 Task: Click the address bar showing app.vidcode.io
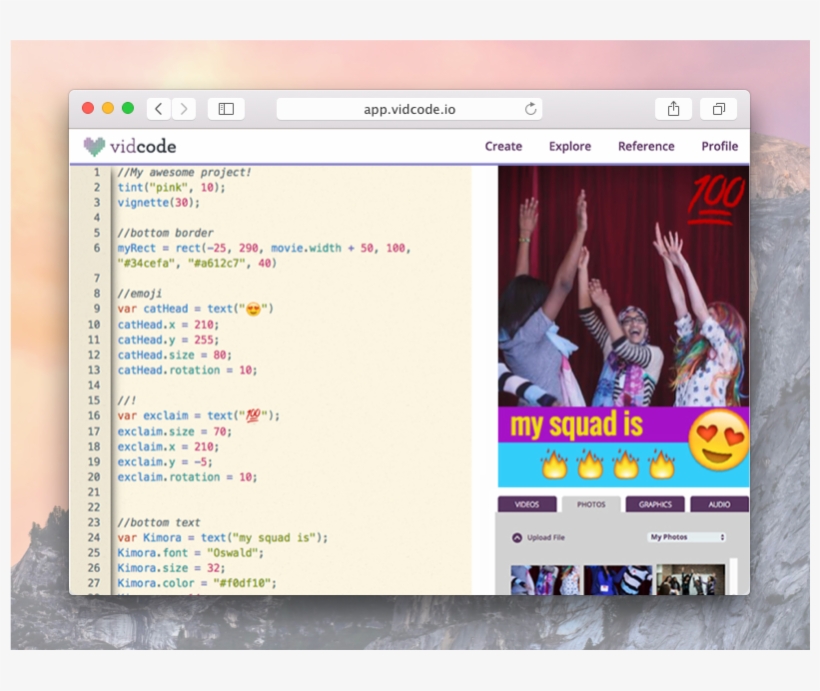(x=410, y=110)
